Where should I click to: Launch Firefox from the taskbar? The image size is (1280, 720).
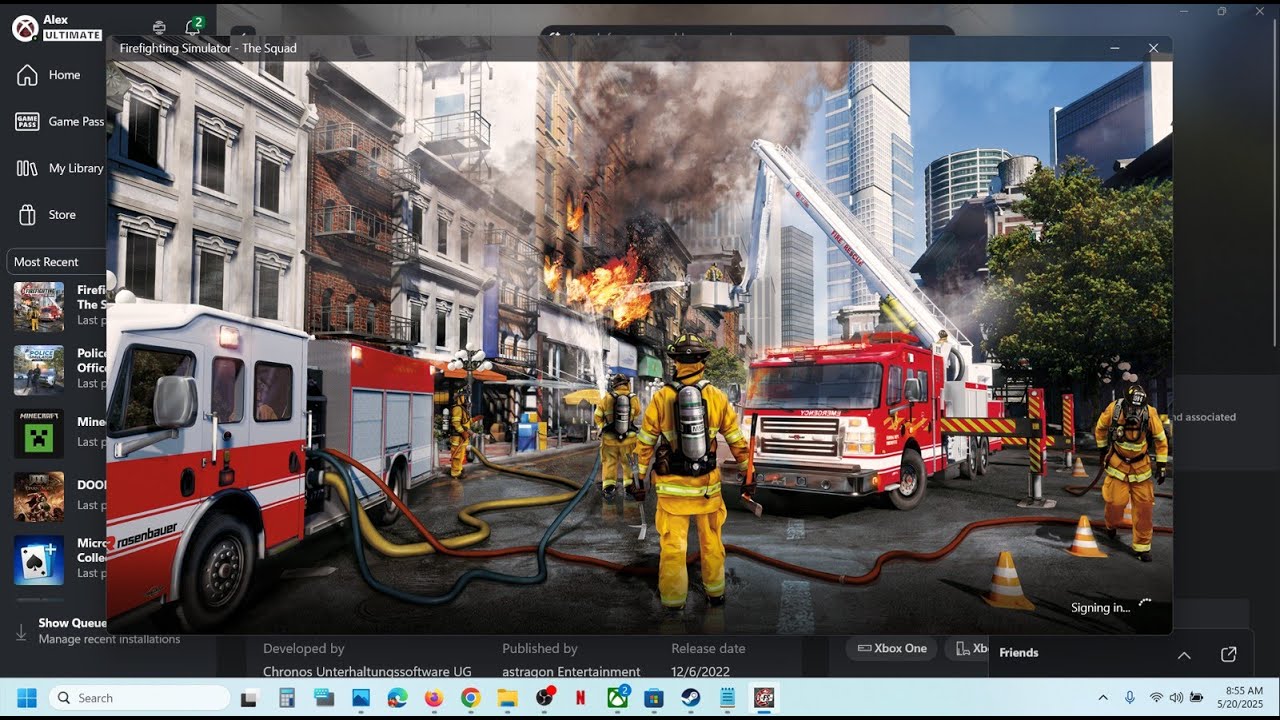[x=434, y=698]
